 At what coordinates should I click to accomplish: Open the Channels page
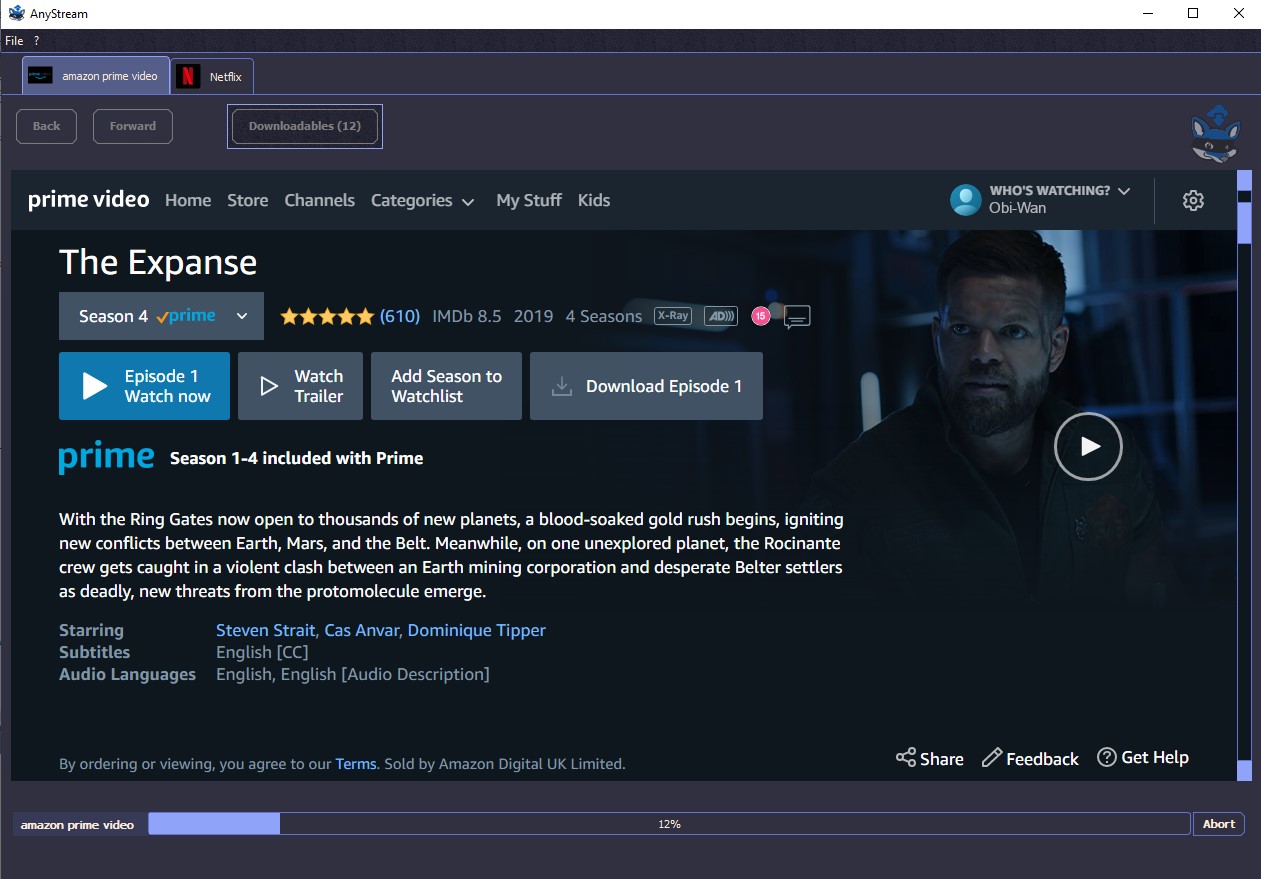tap(319, 200)
